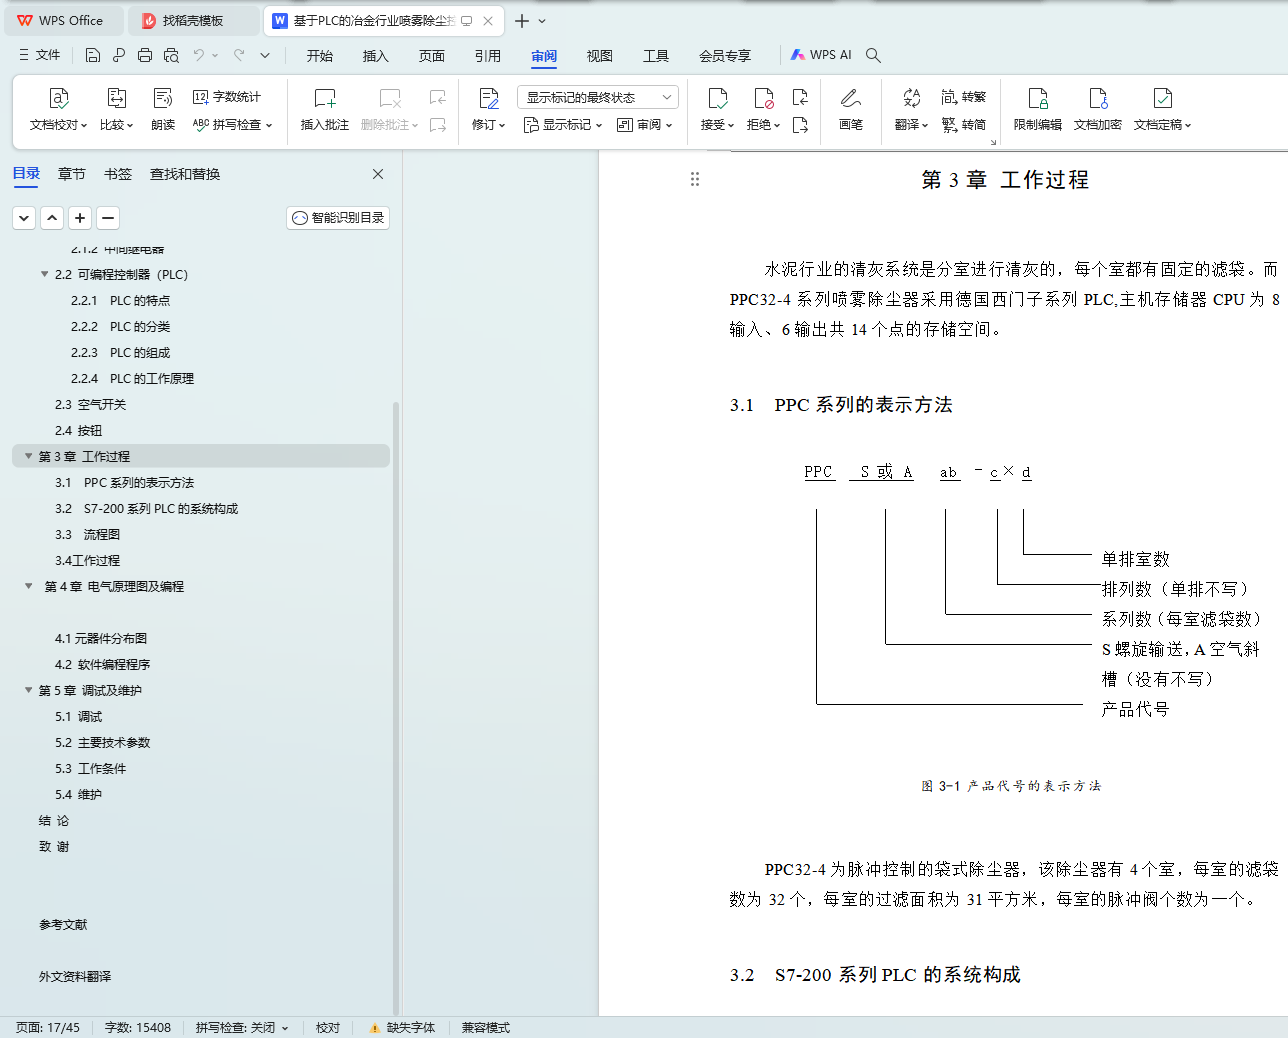Collapse the 第 3 章 工作过程 outline node
Viewport: 1288px width, 1038px height.
click(28, 456)
